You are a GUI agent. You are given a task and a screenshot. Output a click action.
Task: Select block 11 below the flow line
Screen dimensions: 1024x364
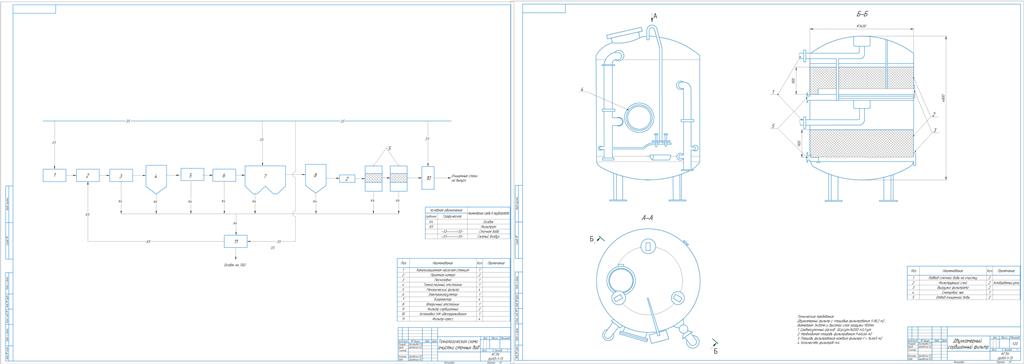(236, 241)
